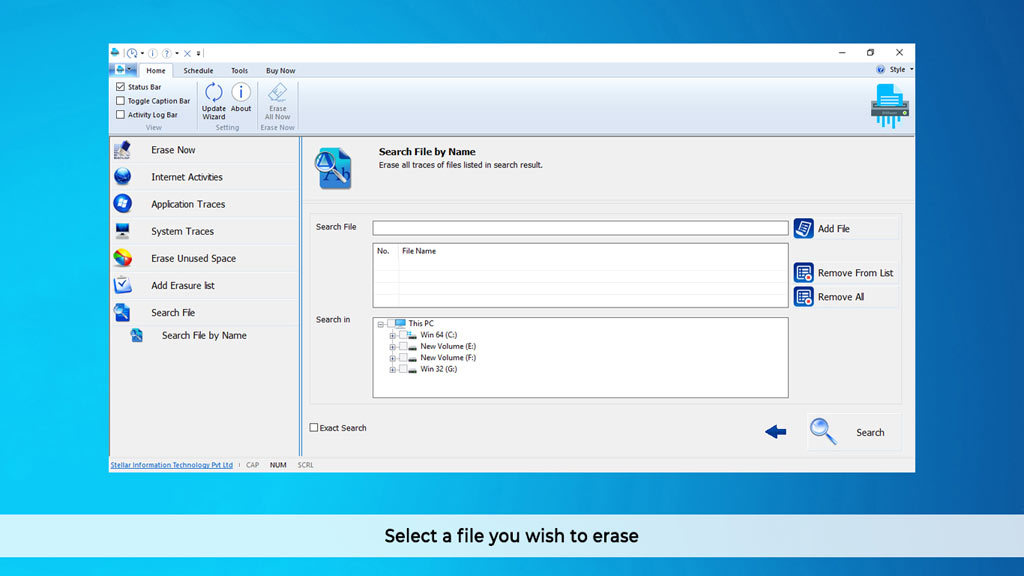Click the blue back arrow
1024x576 pixels.
tap(775, 432)
